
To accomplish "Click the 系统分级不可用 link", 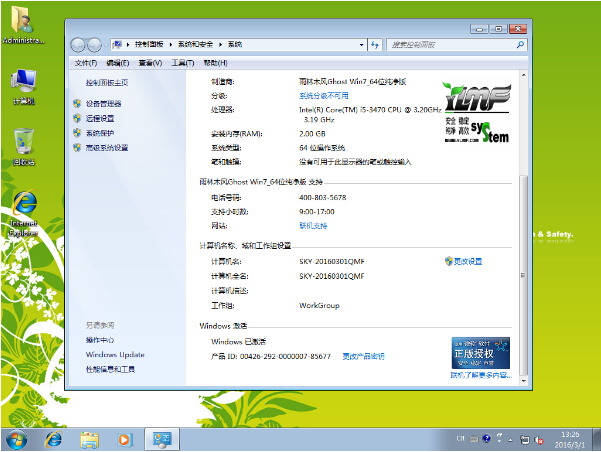I will [x=324, y=95].
